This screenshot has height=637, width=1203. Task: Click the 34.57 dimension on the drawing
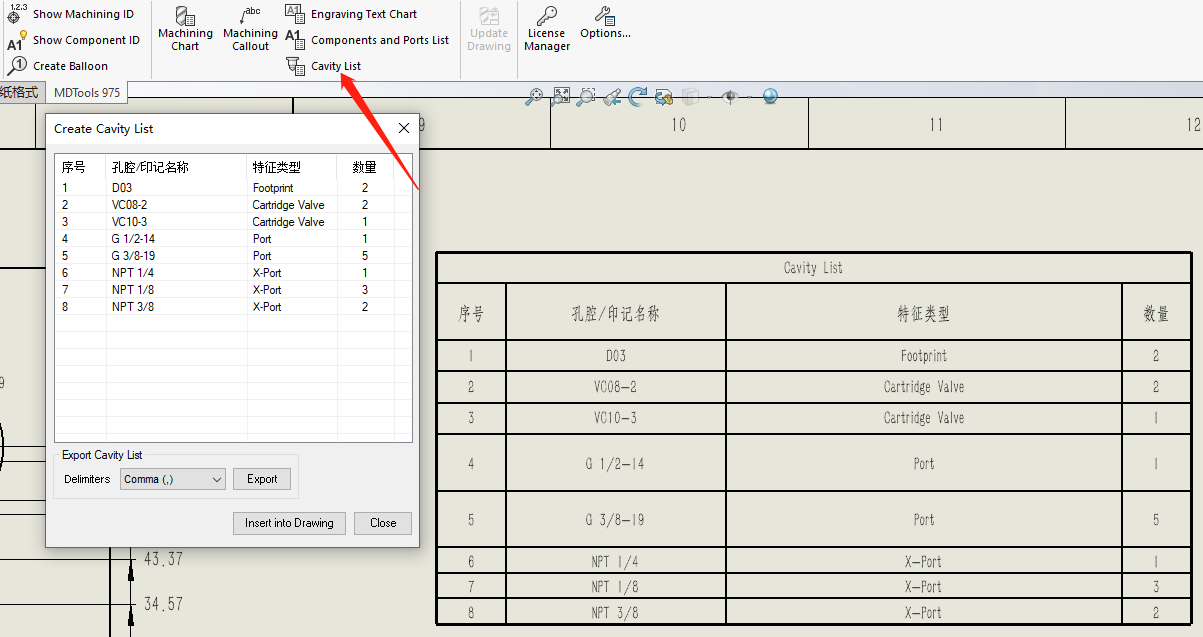163,604
